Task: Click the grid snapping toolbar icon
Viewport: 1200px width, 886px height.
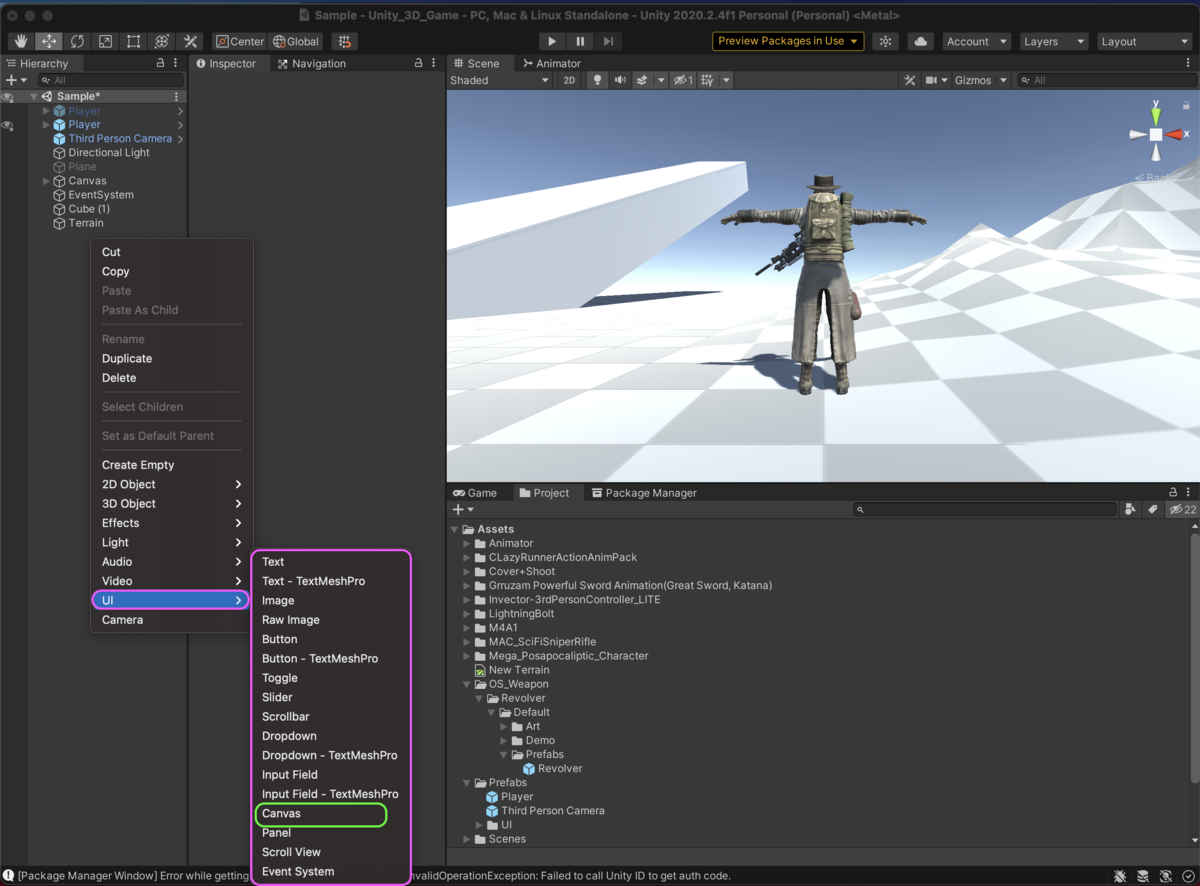Action: [x=345, y=41]
